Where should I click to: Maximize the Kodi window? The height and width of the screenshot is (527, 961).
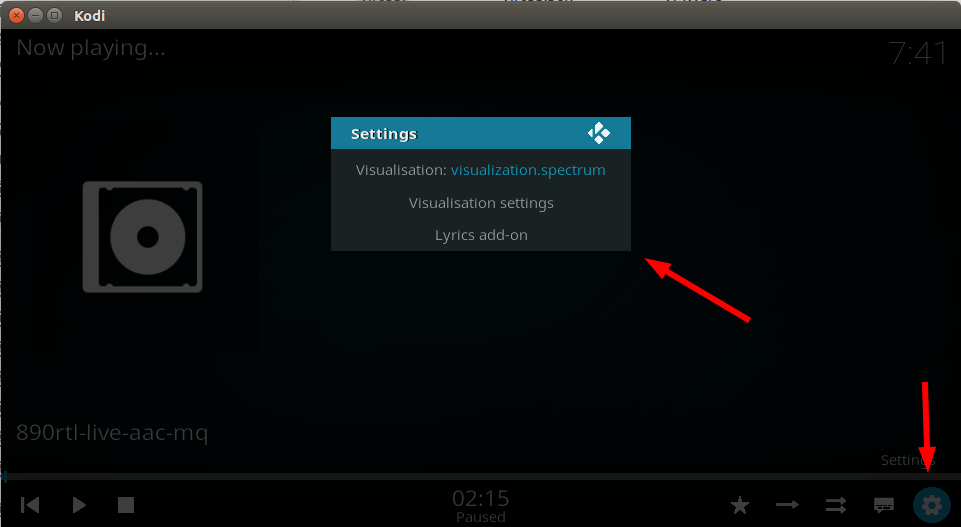tap(55, 15)
